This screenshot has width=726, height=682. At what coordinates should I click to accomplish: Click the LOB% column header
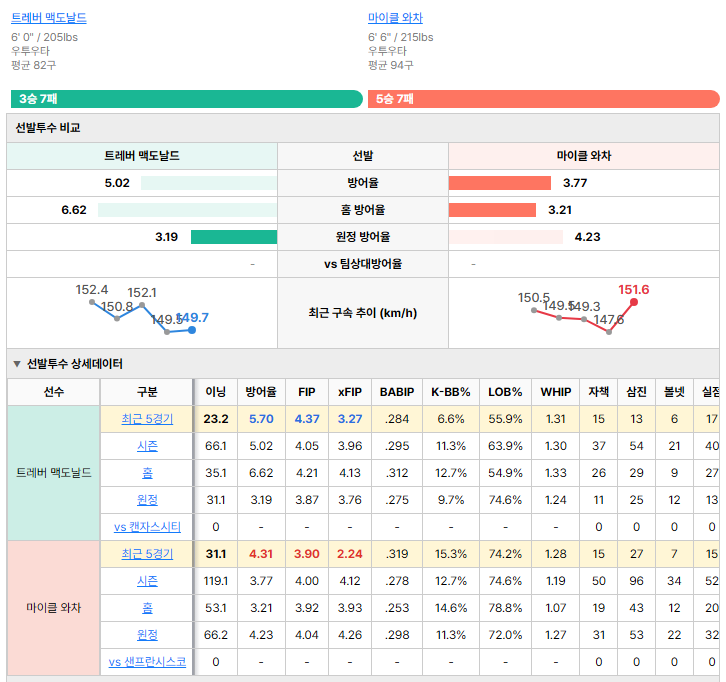505,392
